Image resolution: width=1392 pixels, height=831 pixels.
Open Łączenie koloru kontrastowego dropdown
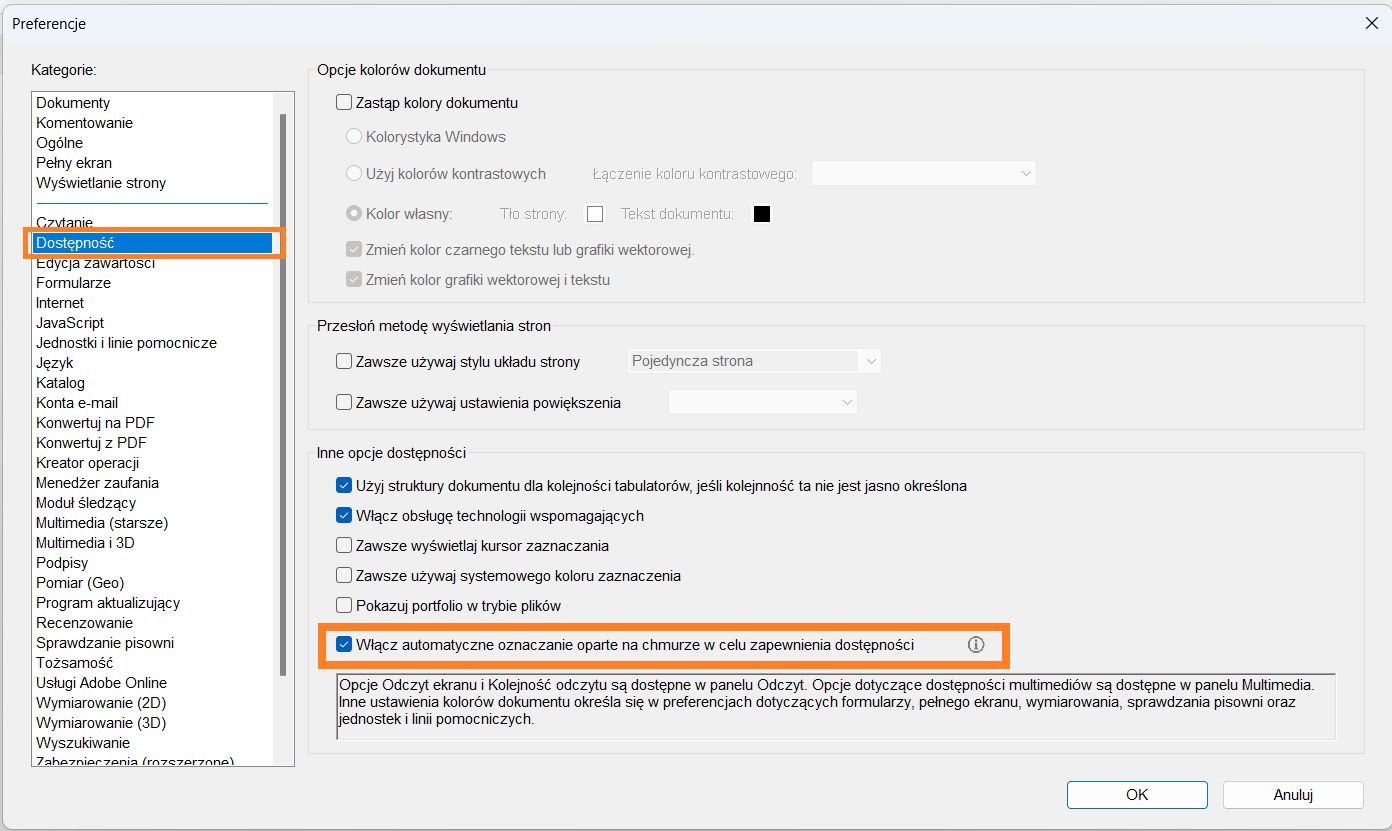pos(924,174)
